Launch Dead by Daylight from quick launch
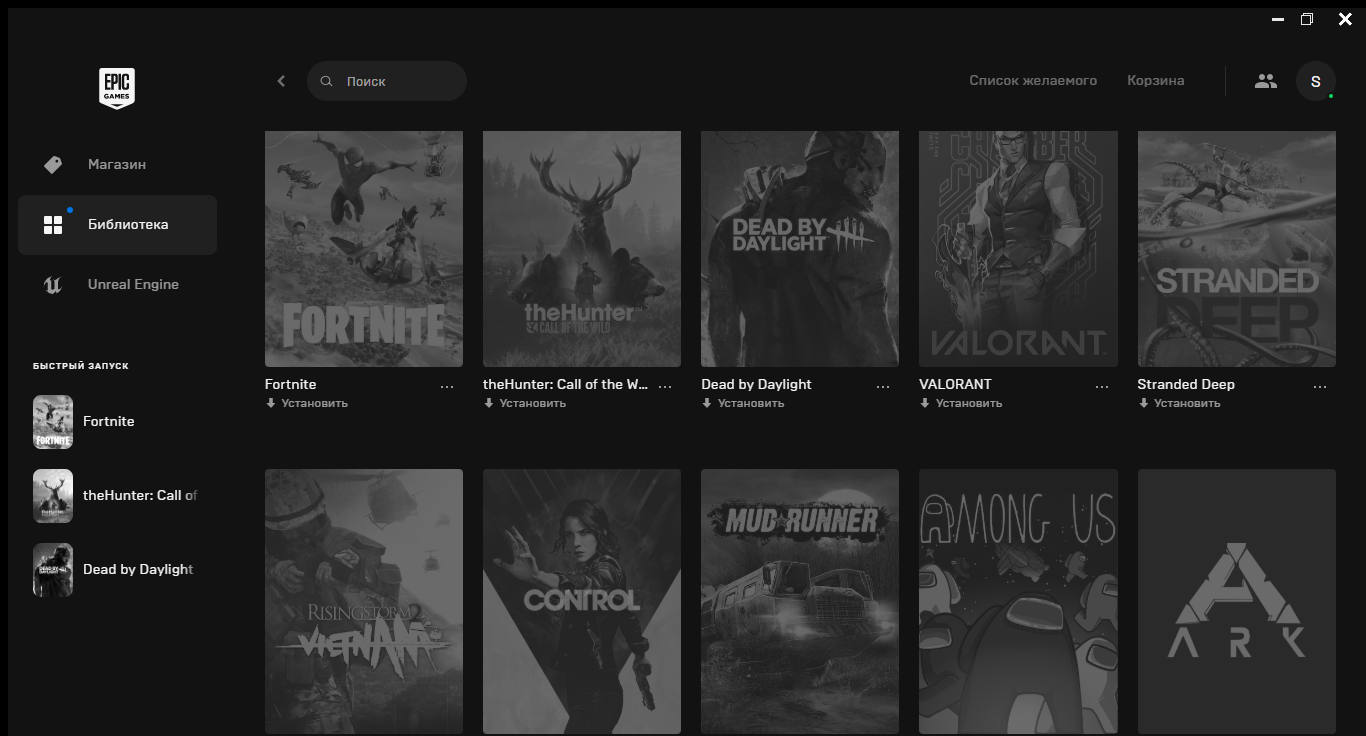Screen dimensions: 1366x736 138,570
